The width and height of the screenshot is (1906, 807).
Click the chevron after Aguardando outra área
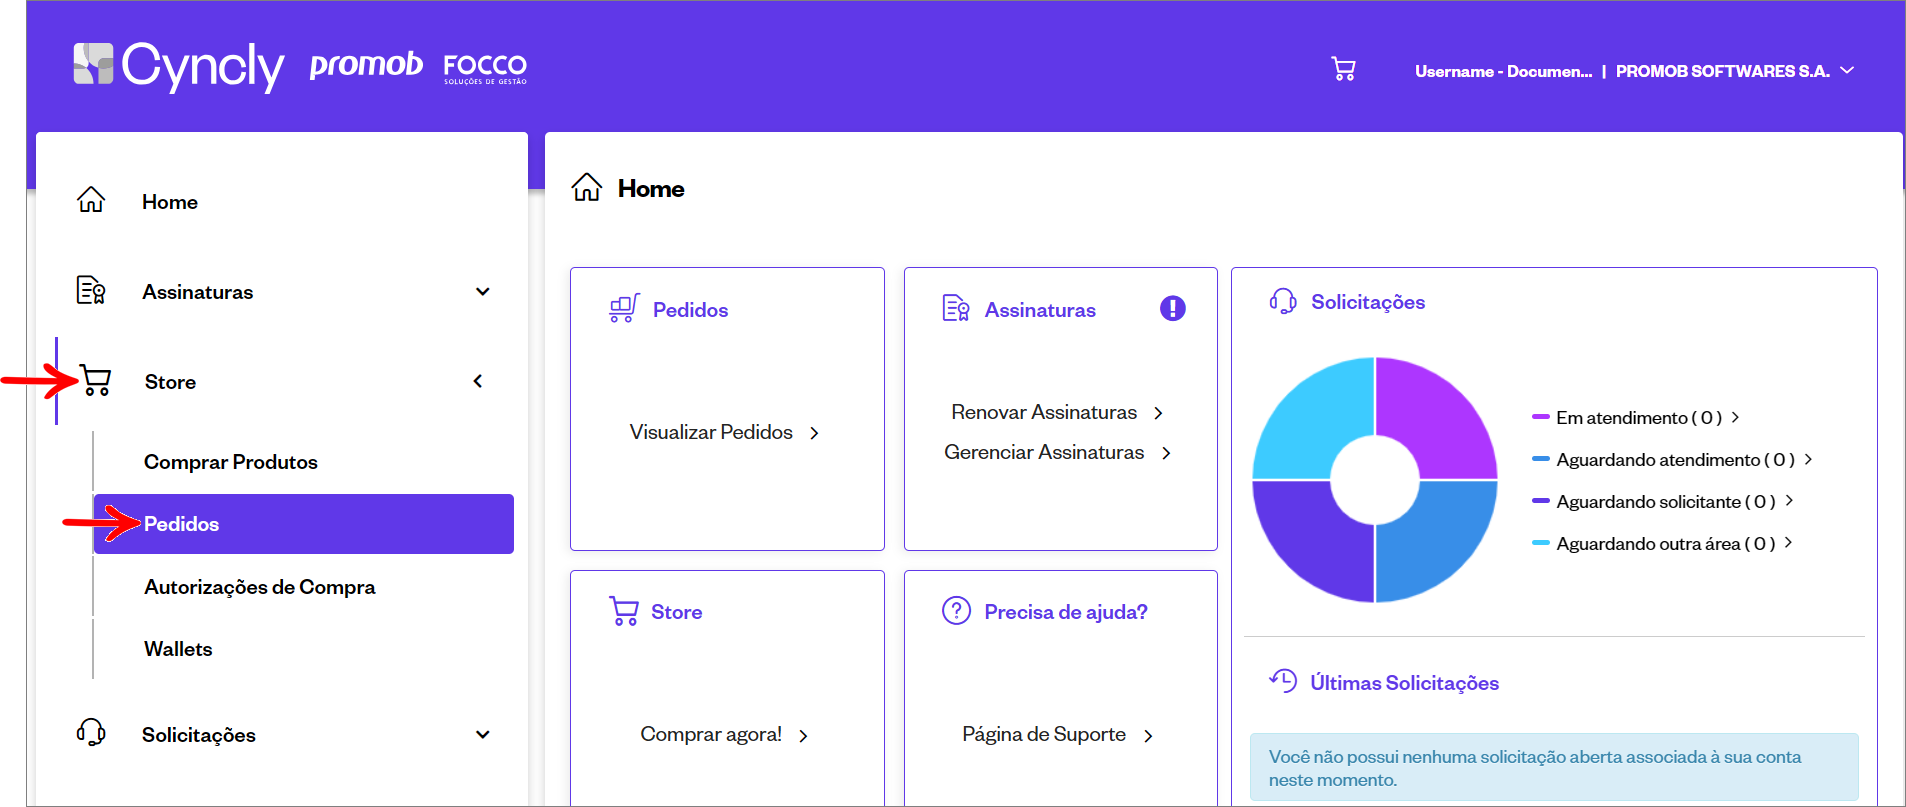[x=1788, y=542]
